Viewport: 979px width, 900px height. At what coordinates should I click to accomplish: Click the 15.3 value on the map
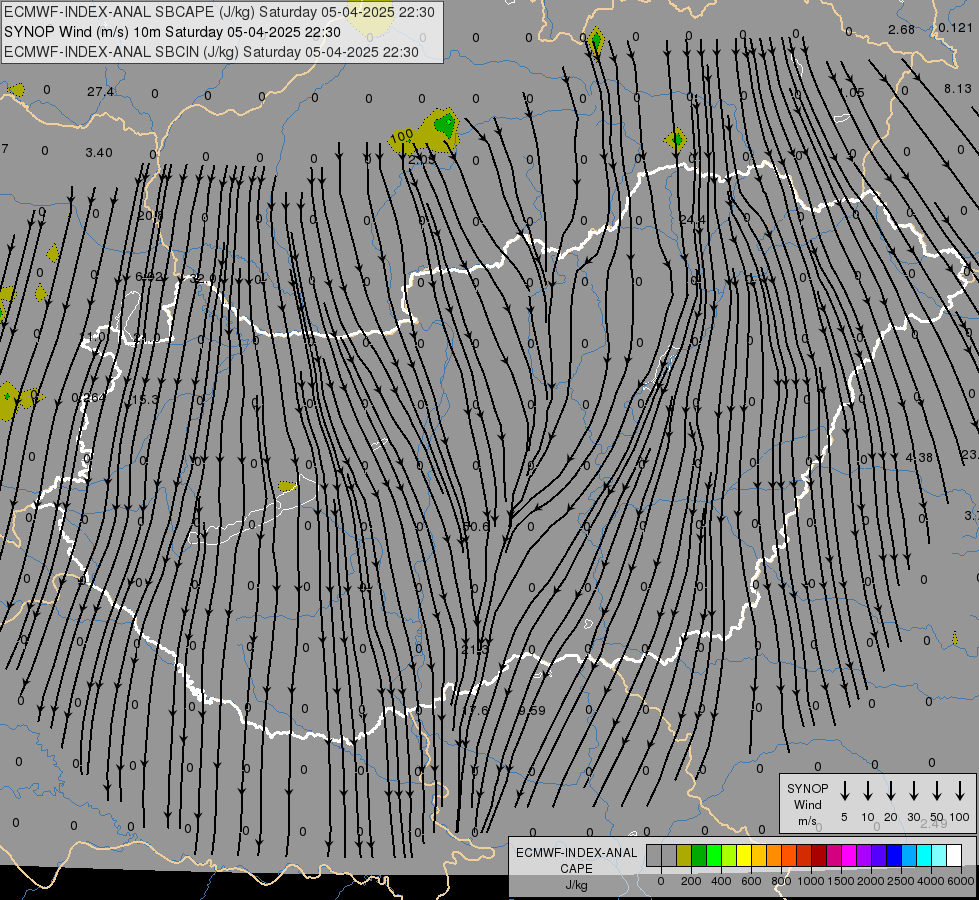click(x=145, y=400)
